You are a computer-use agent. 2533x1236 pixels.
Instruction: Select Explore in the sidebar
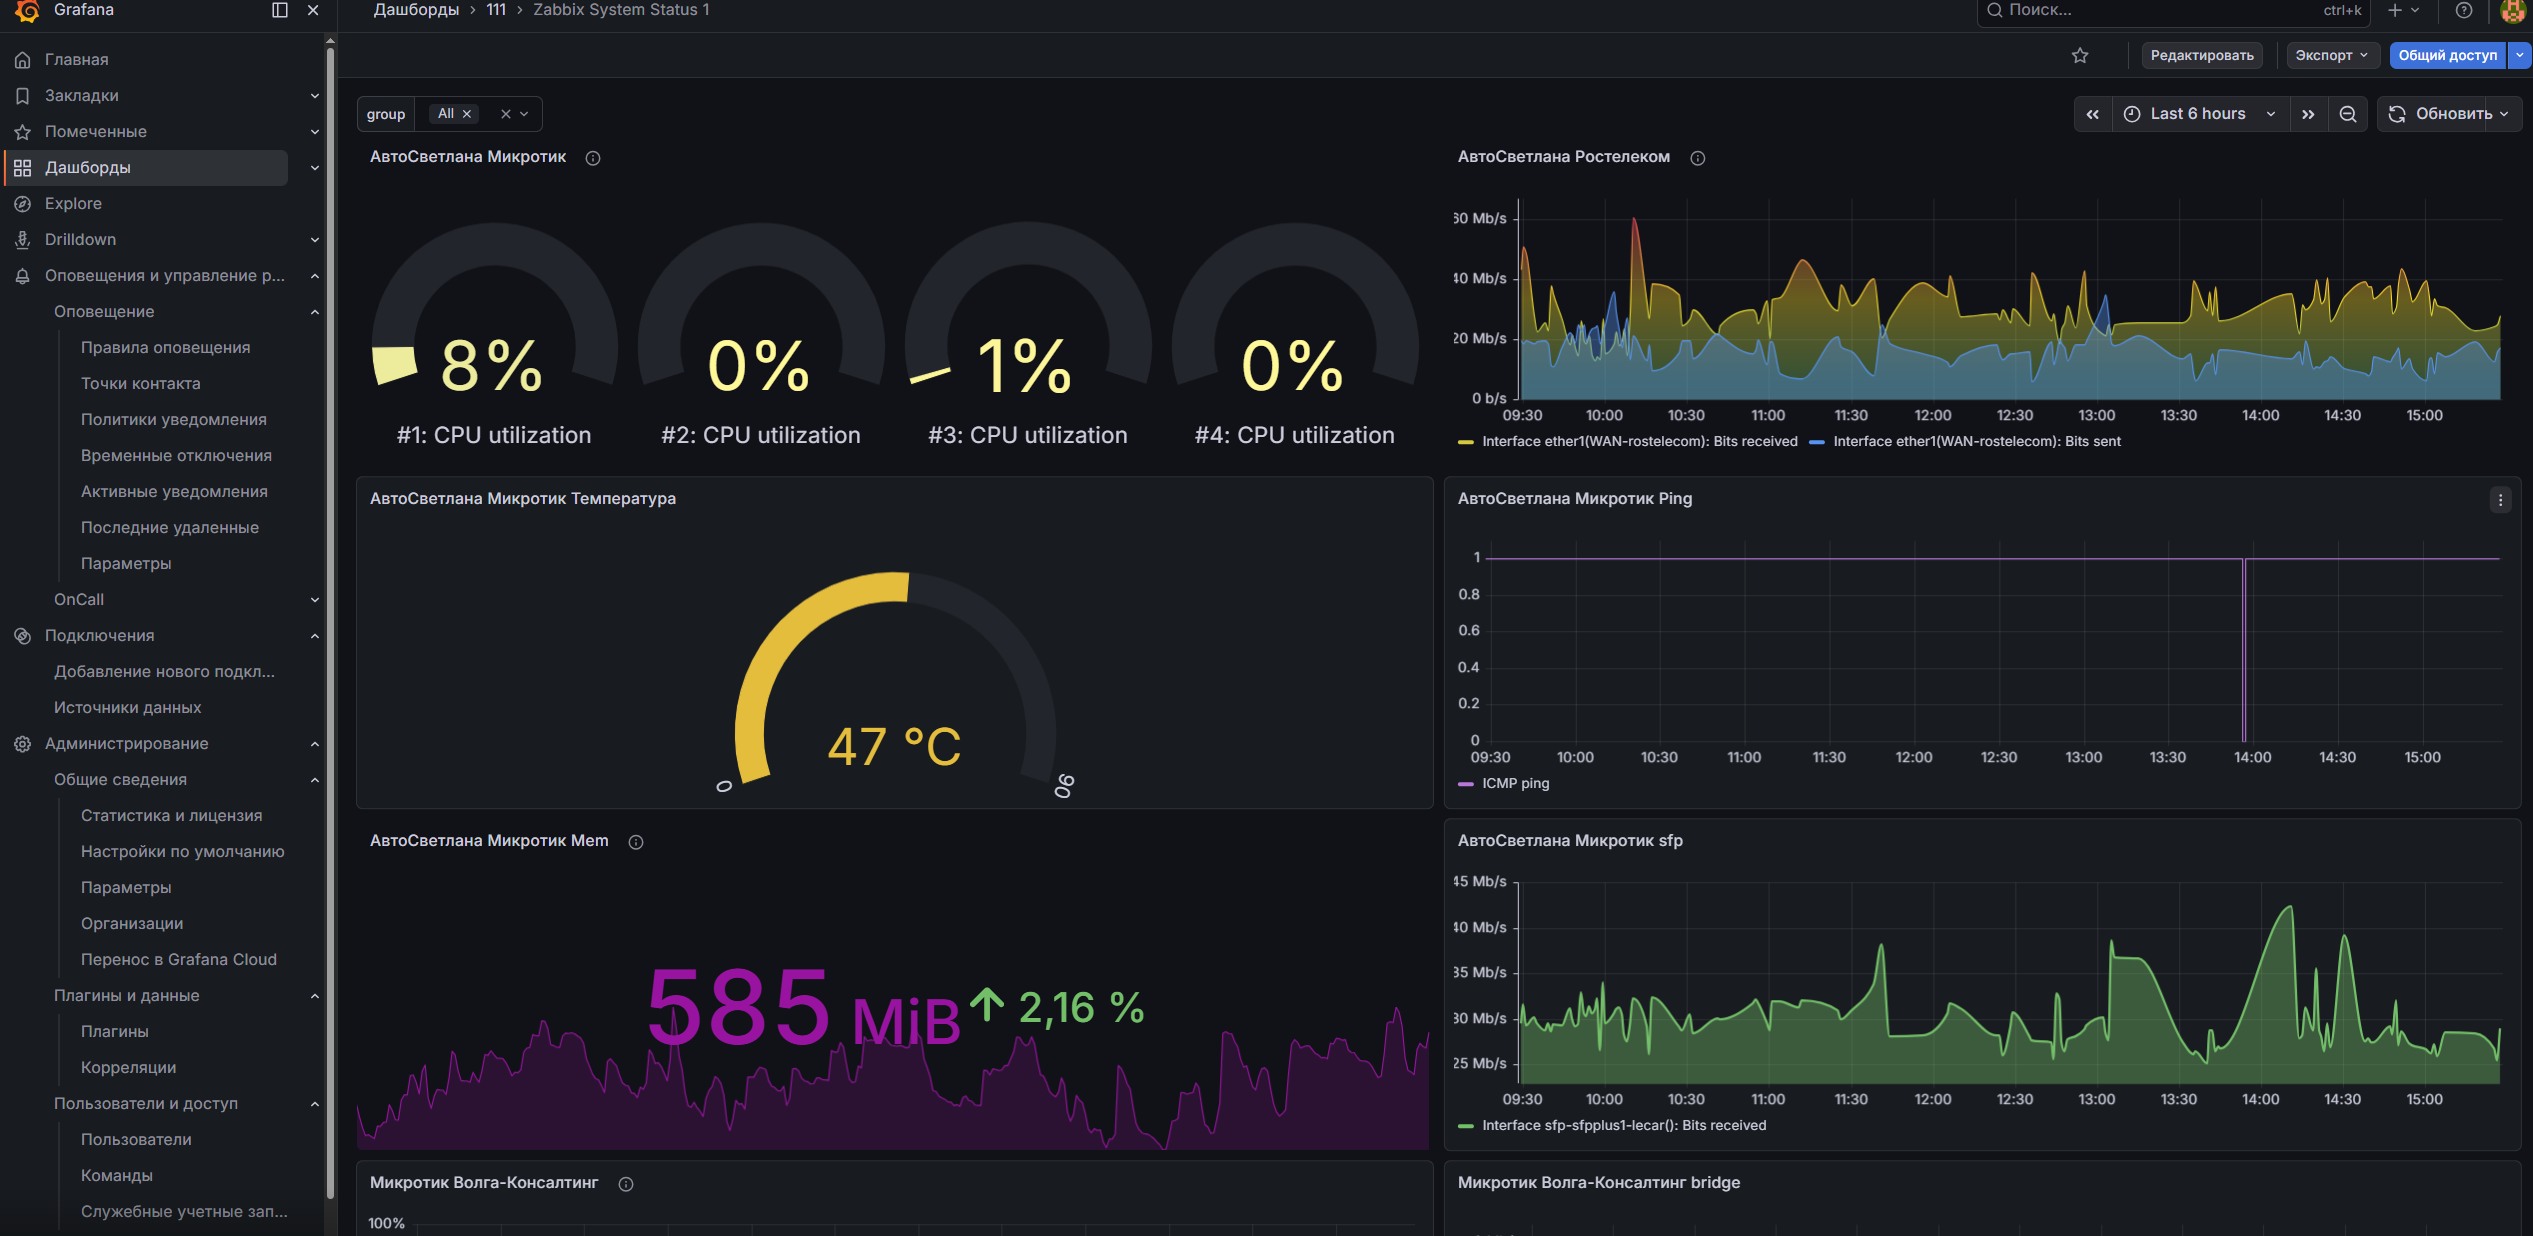pos(72,203)
